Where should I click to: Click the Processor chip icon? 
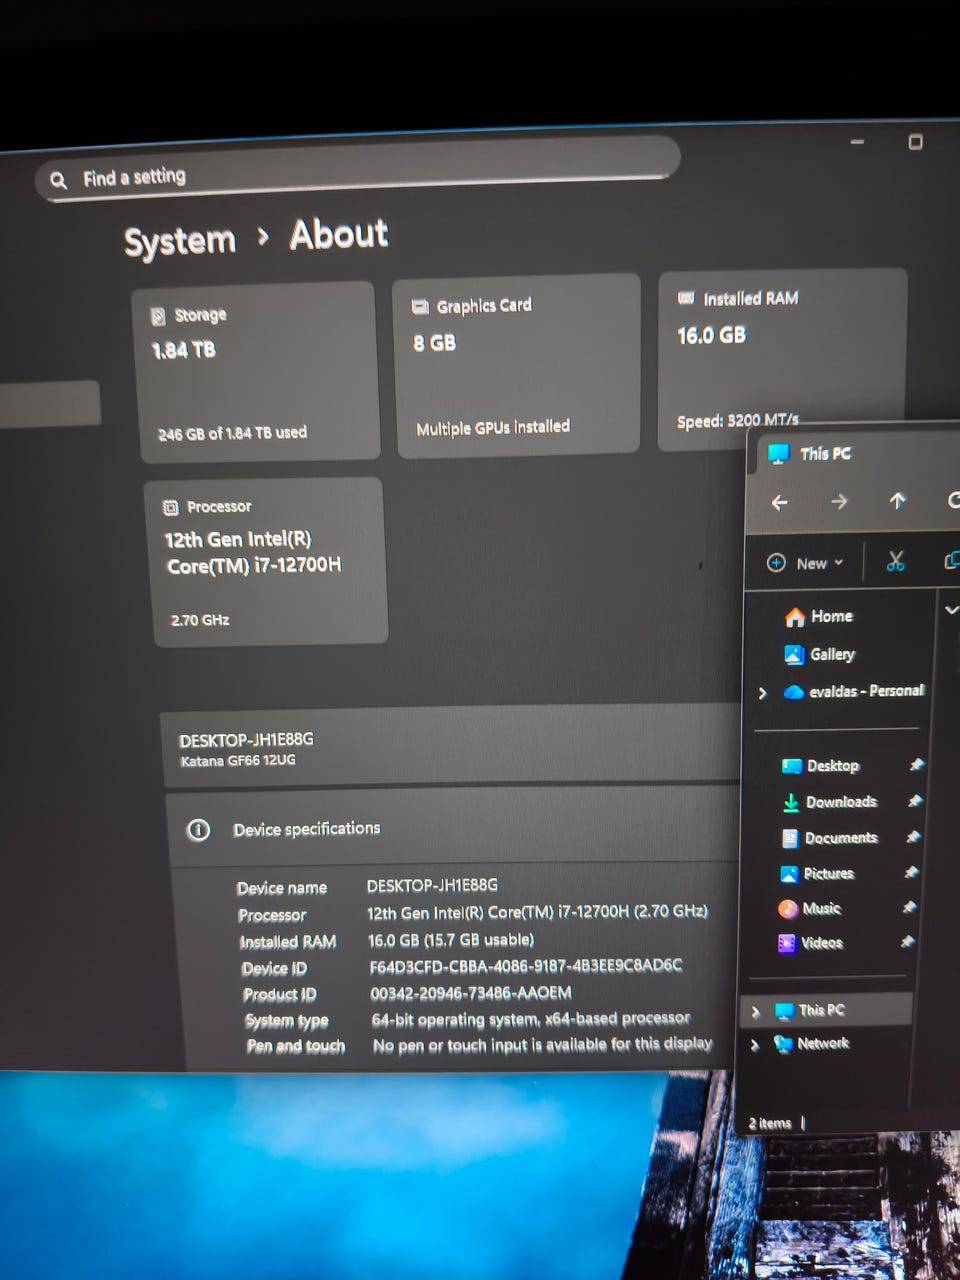coord(170,507)
